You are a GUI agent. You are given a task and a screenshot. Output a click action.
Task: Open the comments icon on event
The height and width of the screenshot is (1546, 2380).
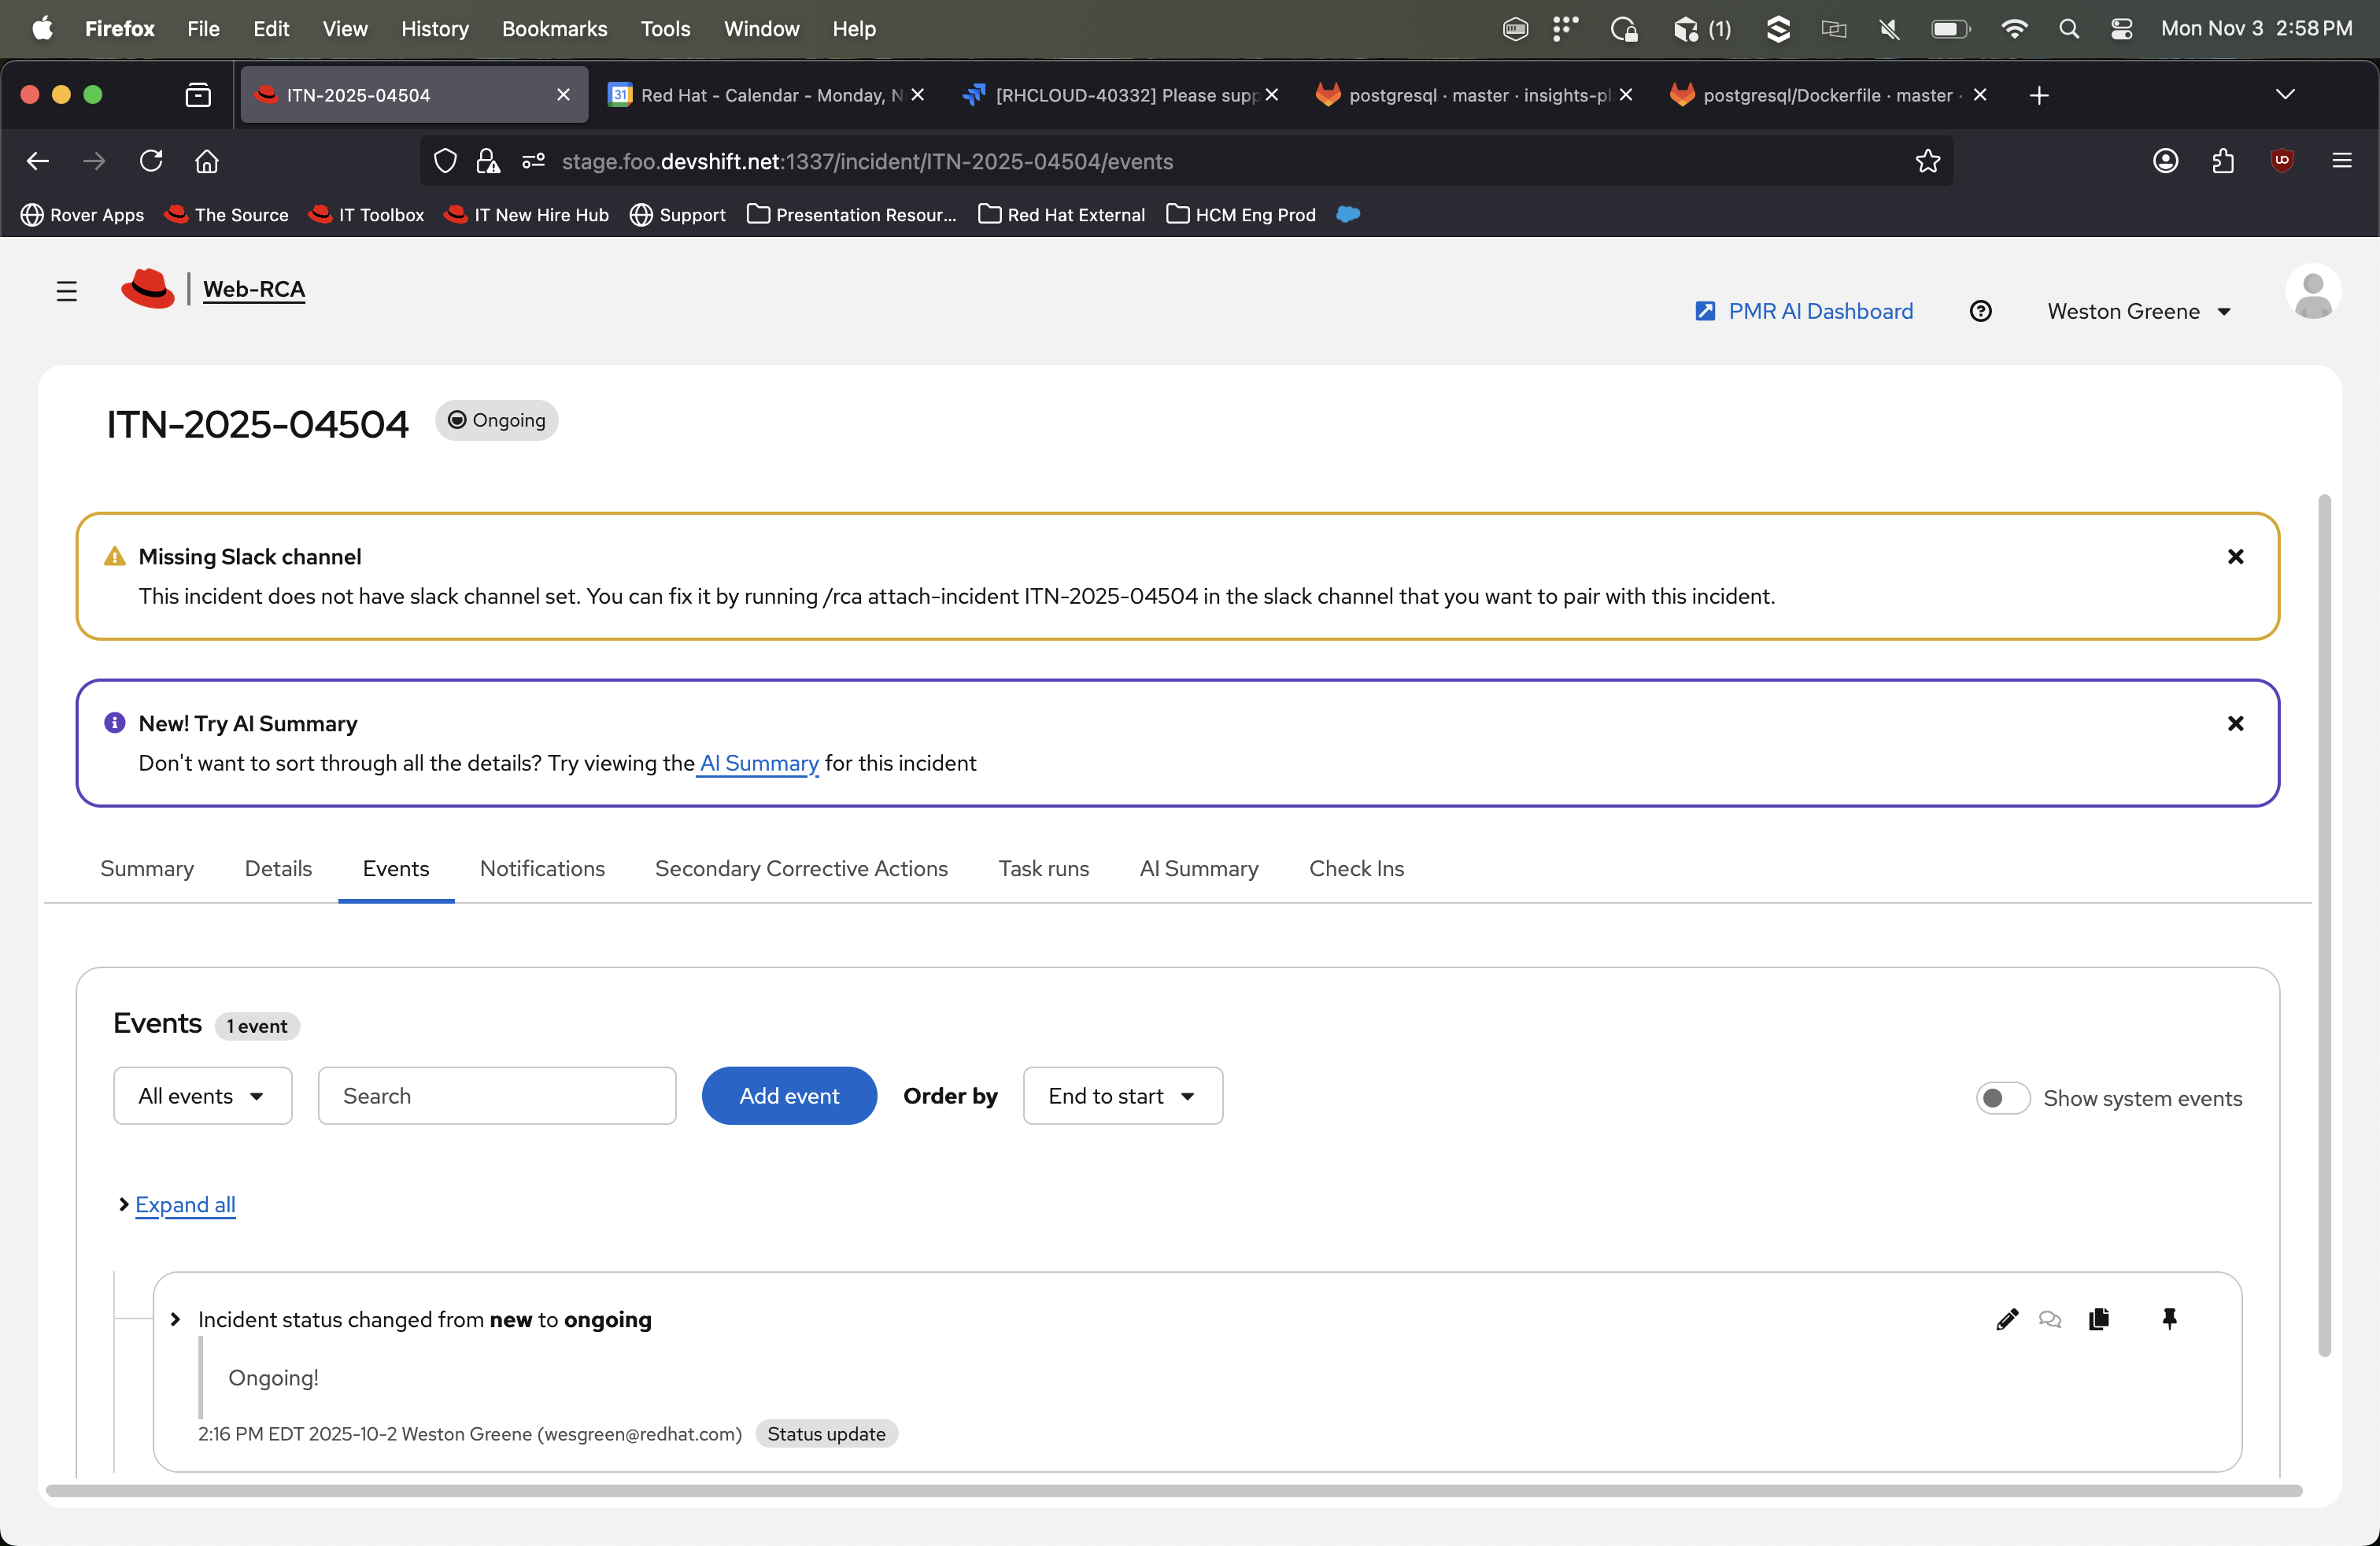tap(2049, 1320)
